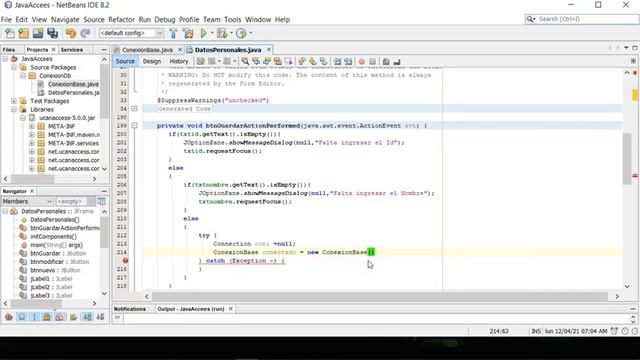
Task: Switch to the Design view button
Action: point(152,61)
